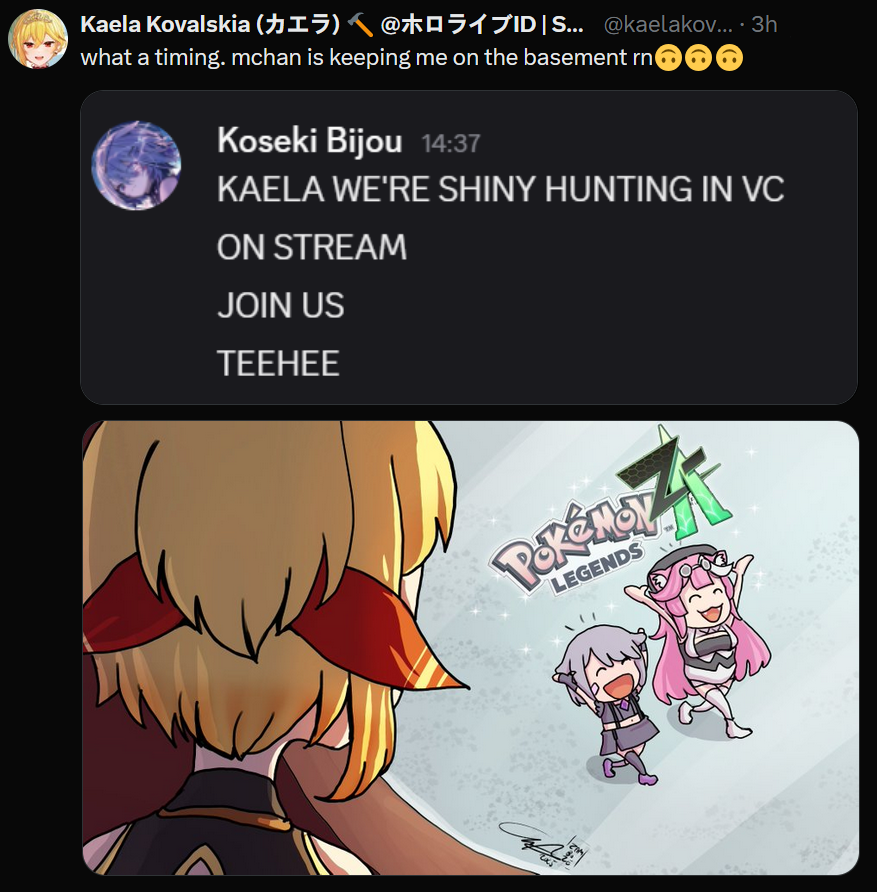This screenshot has width=877, height=892.
Task: Click the tweet text about the basement
Action: point(366,57)
